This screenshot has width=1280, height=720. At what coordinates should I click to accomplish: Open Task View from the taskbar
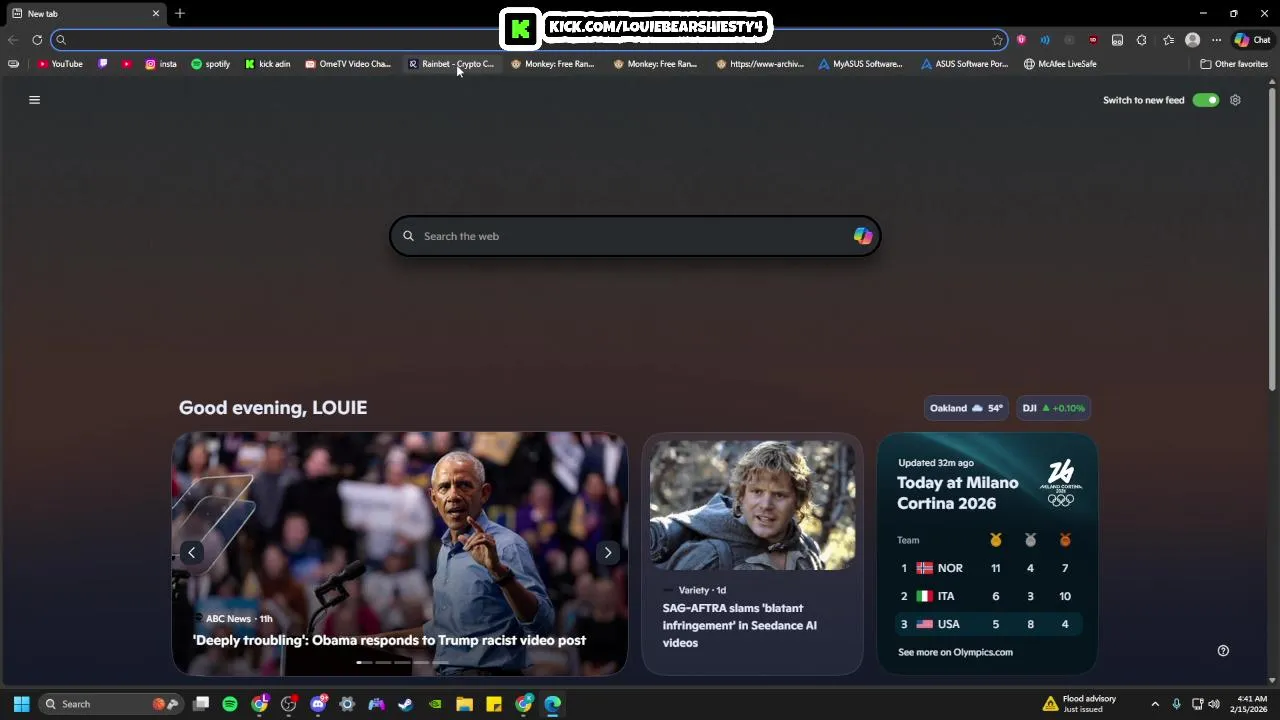click(x=201, y=704)
